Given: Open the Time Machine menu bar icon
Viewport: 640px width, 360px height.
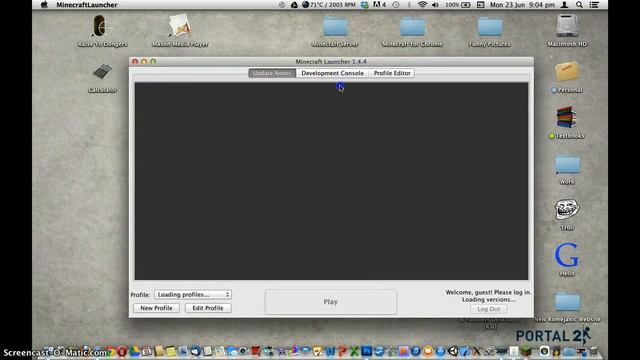Looking at the screenshot, I should point(396,5).
